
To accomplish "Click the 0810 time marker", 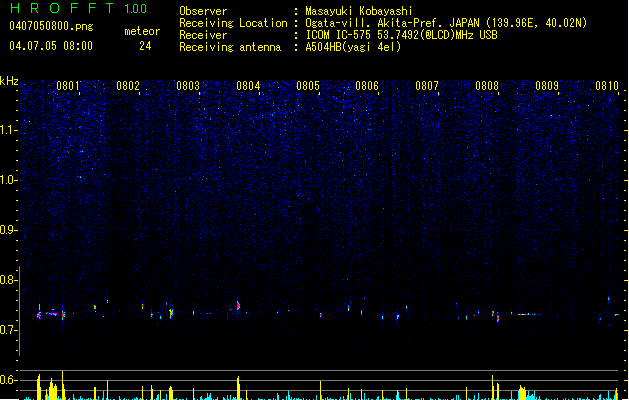I will point(607,86).
